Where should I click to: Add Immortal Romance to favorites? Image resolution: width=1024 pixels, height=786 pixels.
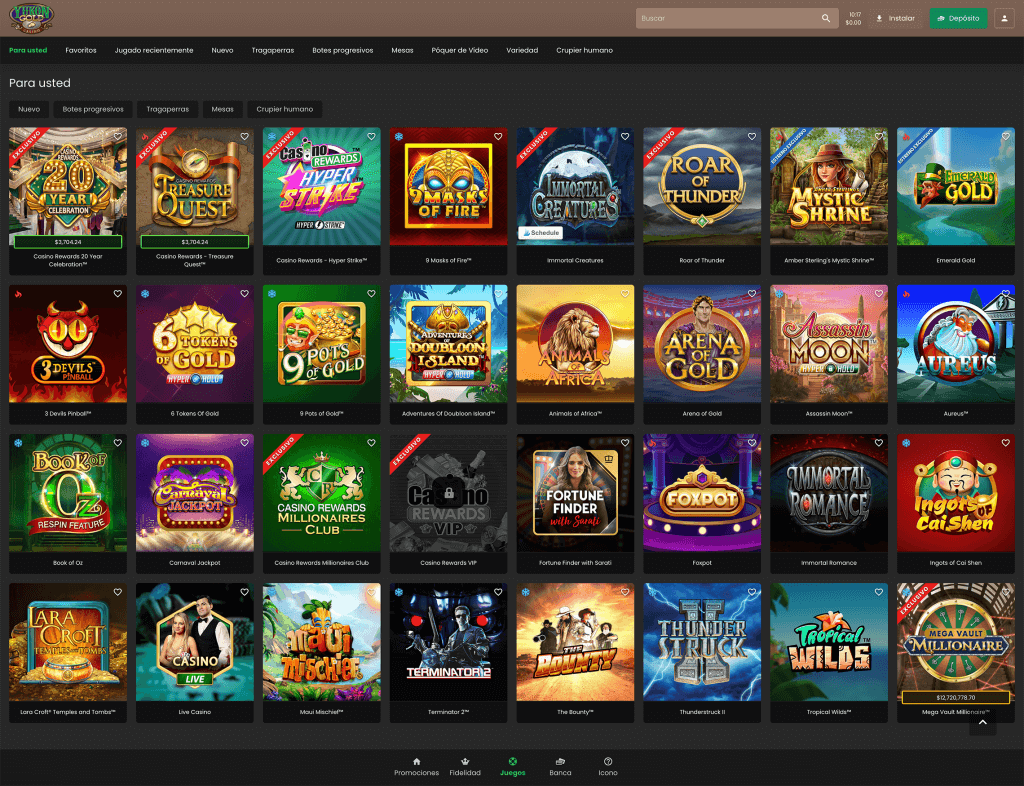pyautogui.click(x=879, y=443)
